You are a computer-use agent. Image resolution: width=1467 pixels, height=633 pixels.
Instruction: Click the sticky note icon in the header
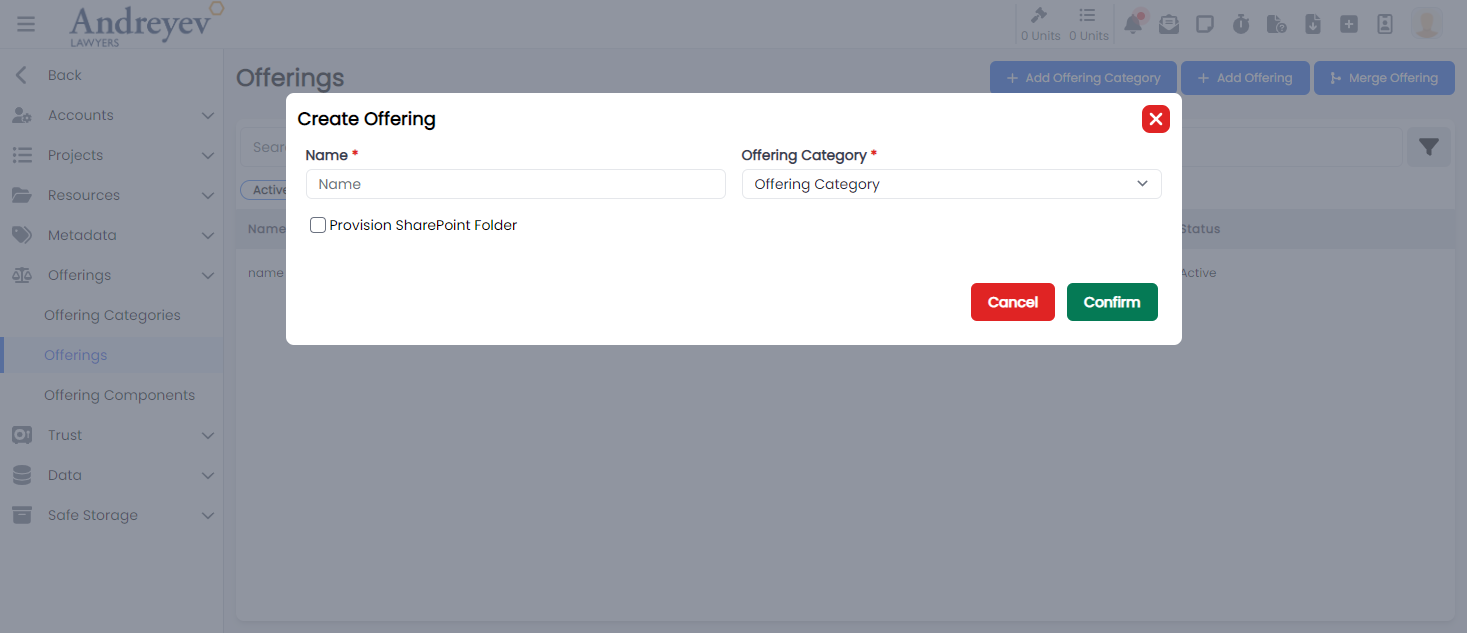coord(1205,22)
